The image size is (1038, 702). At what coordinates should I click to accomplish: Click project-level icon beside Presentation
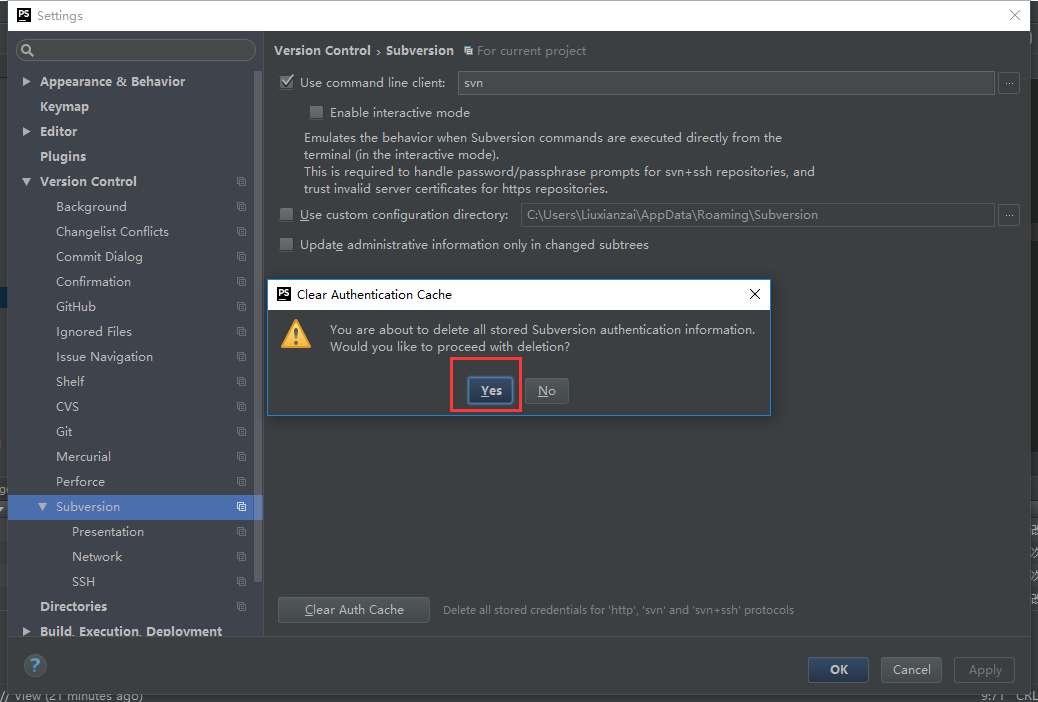tap(242, 532)
